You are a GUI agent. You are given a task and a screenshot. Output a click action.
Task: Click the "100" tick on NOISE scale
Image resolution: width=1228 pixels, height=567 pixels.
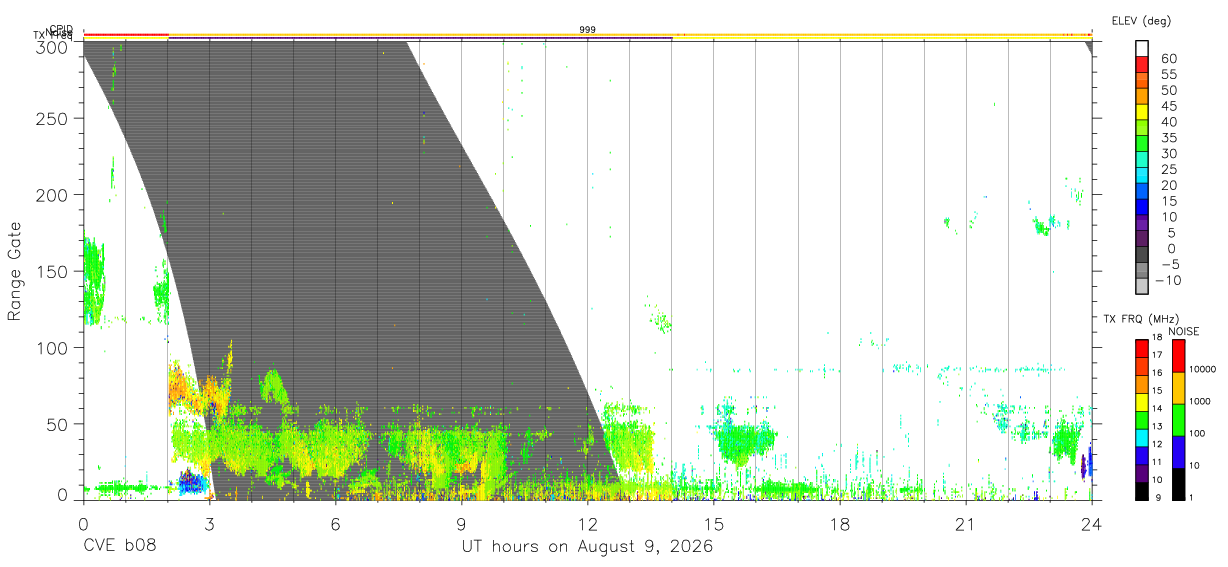pos(1197,434)
